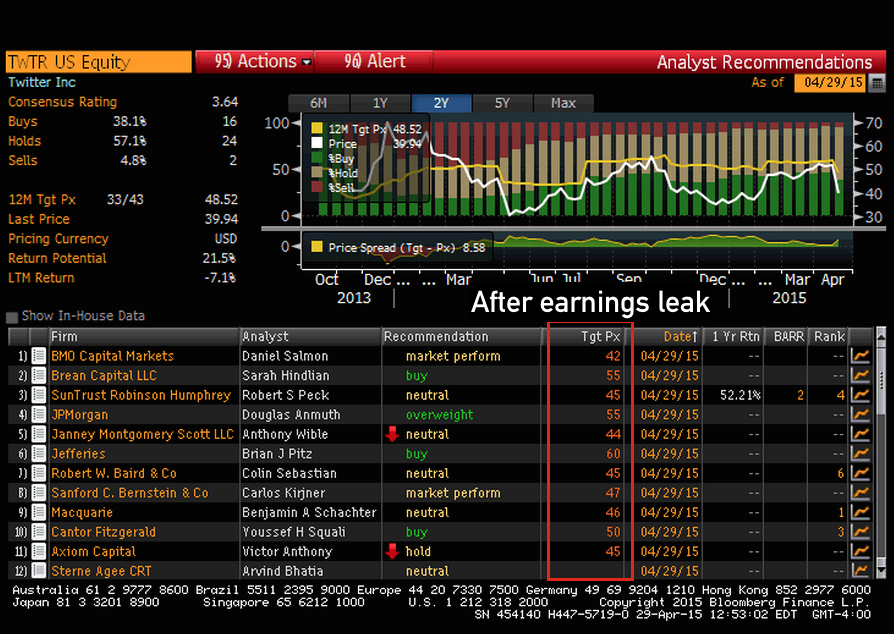The height and width of the screenshot is (634, 894).
Task: Click analyst name Douglas Anmuth
Action: click(x=291, y=415)
